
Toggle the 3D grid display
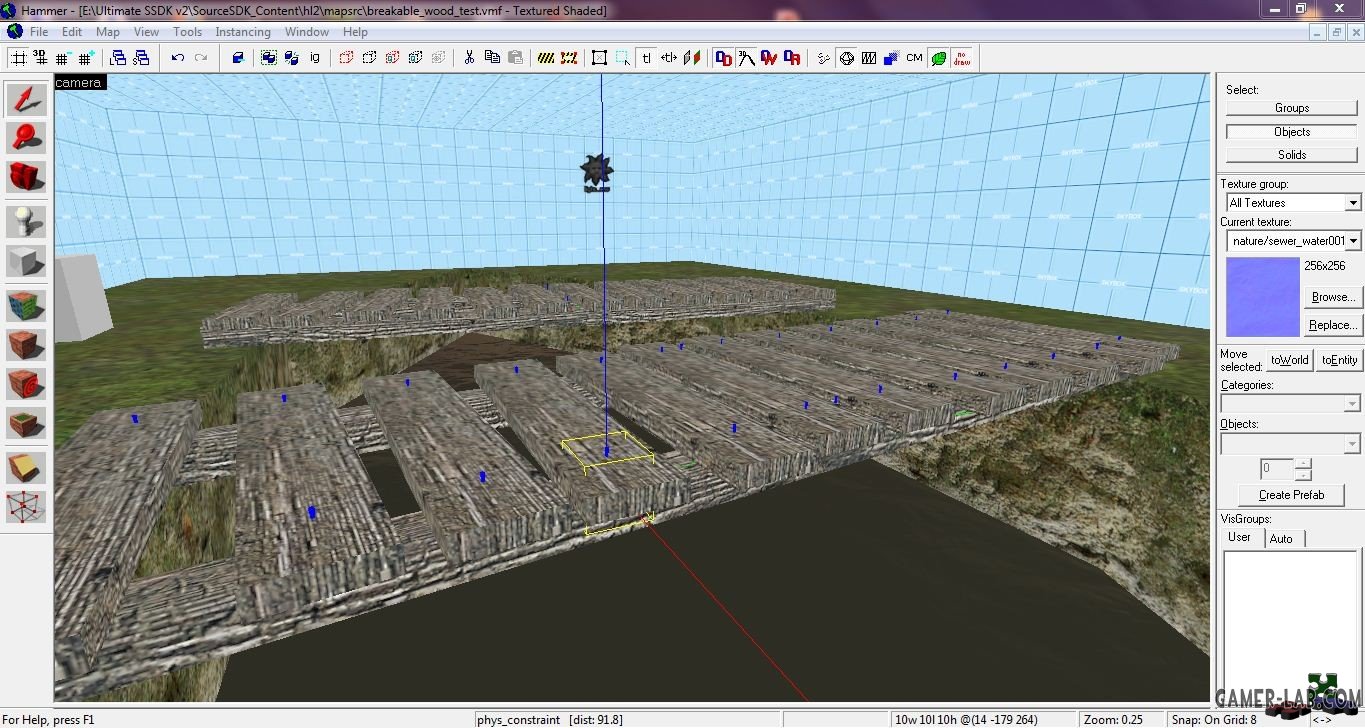point(42,58)
